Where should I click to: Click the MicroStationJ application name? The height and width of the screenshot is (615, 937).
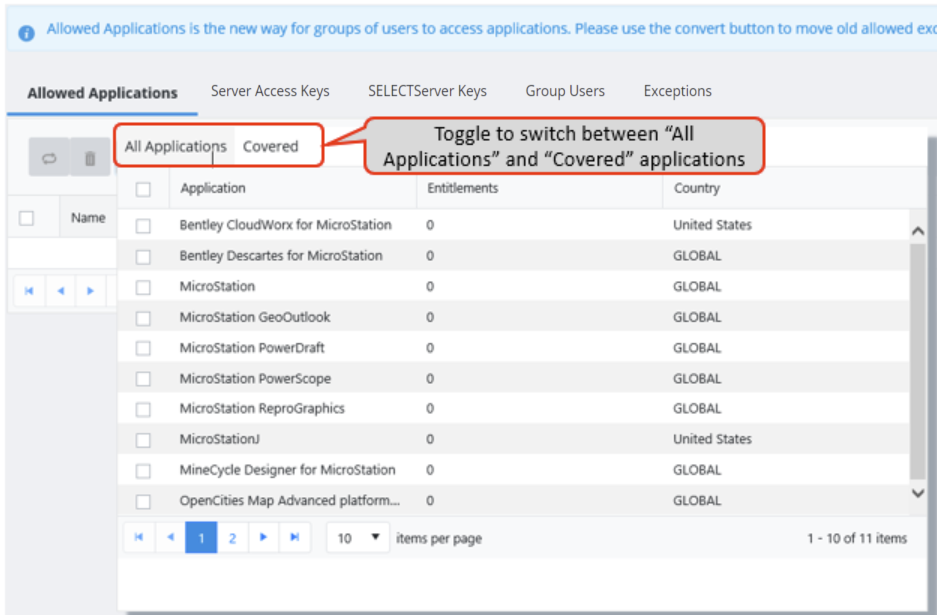(x=220, y=439)
